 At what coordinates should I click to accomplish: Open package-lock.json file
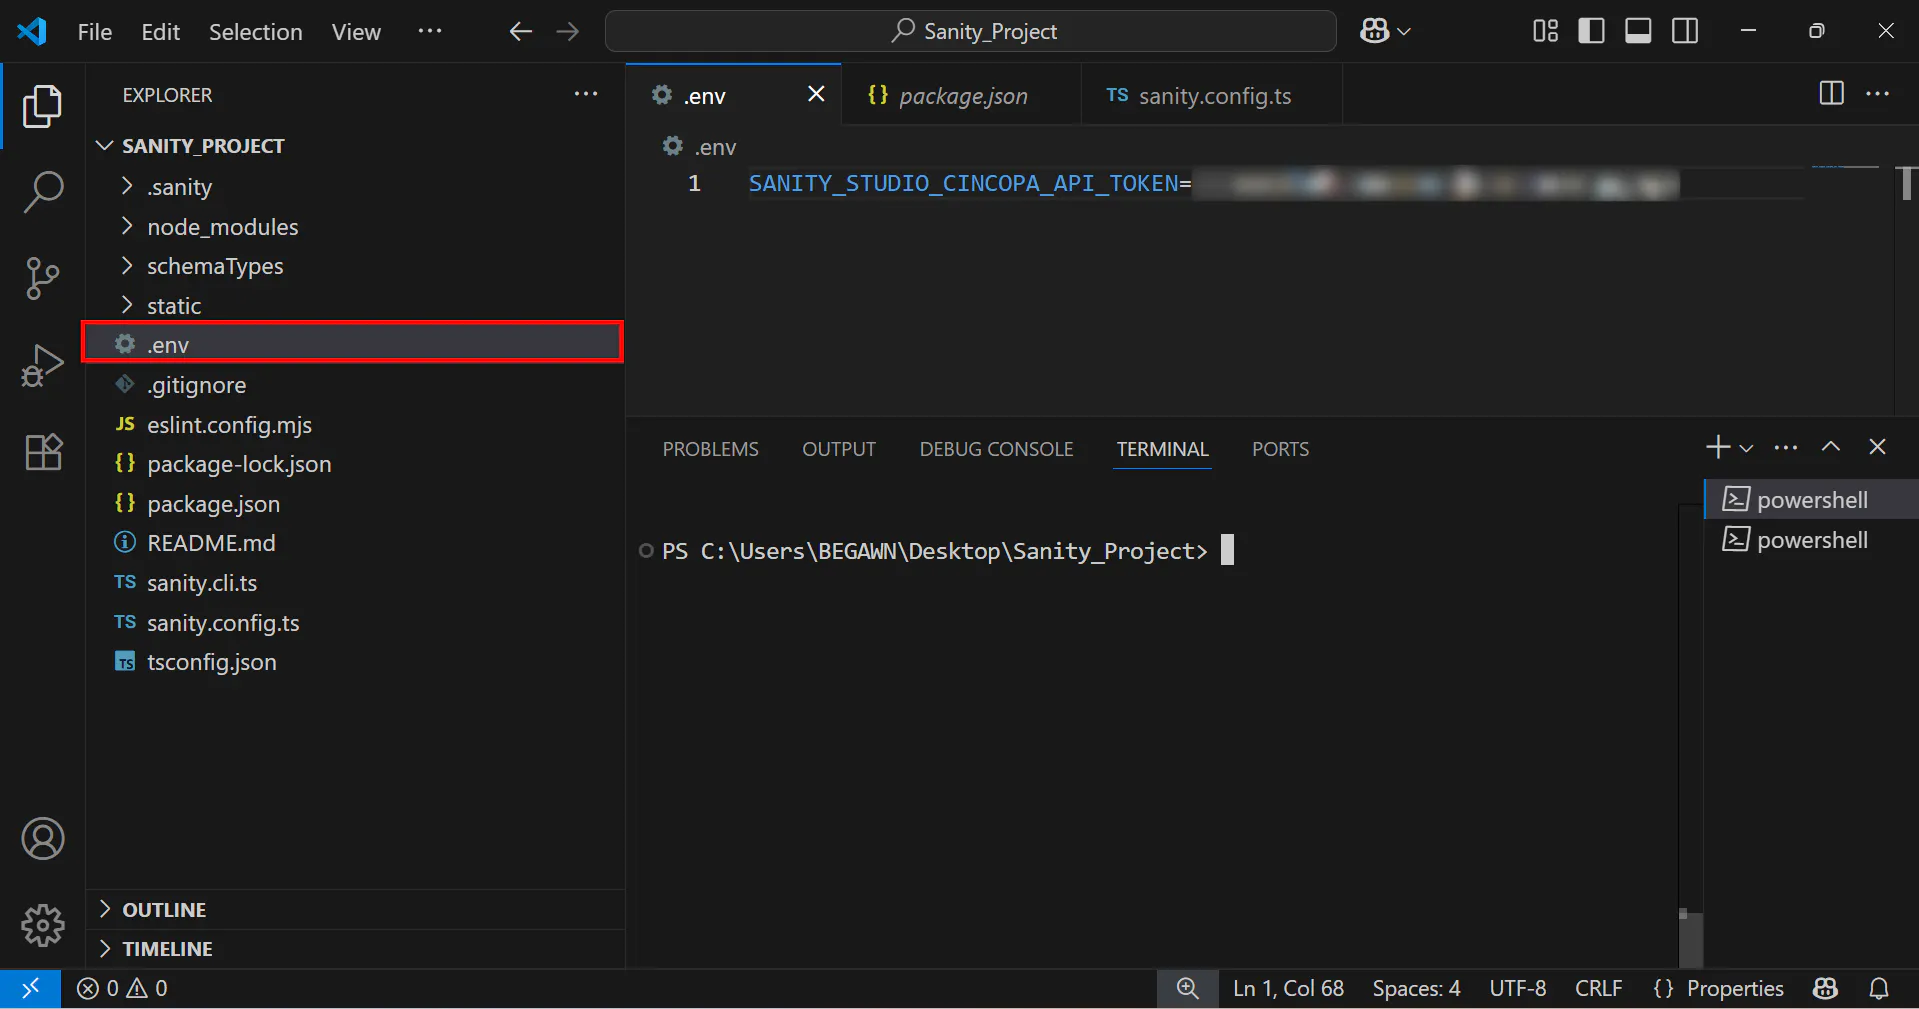click(354, 463)
